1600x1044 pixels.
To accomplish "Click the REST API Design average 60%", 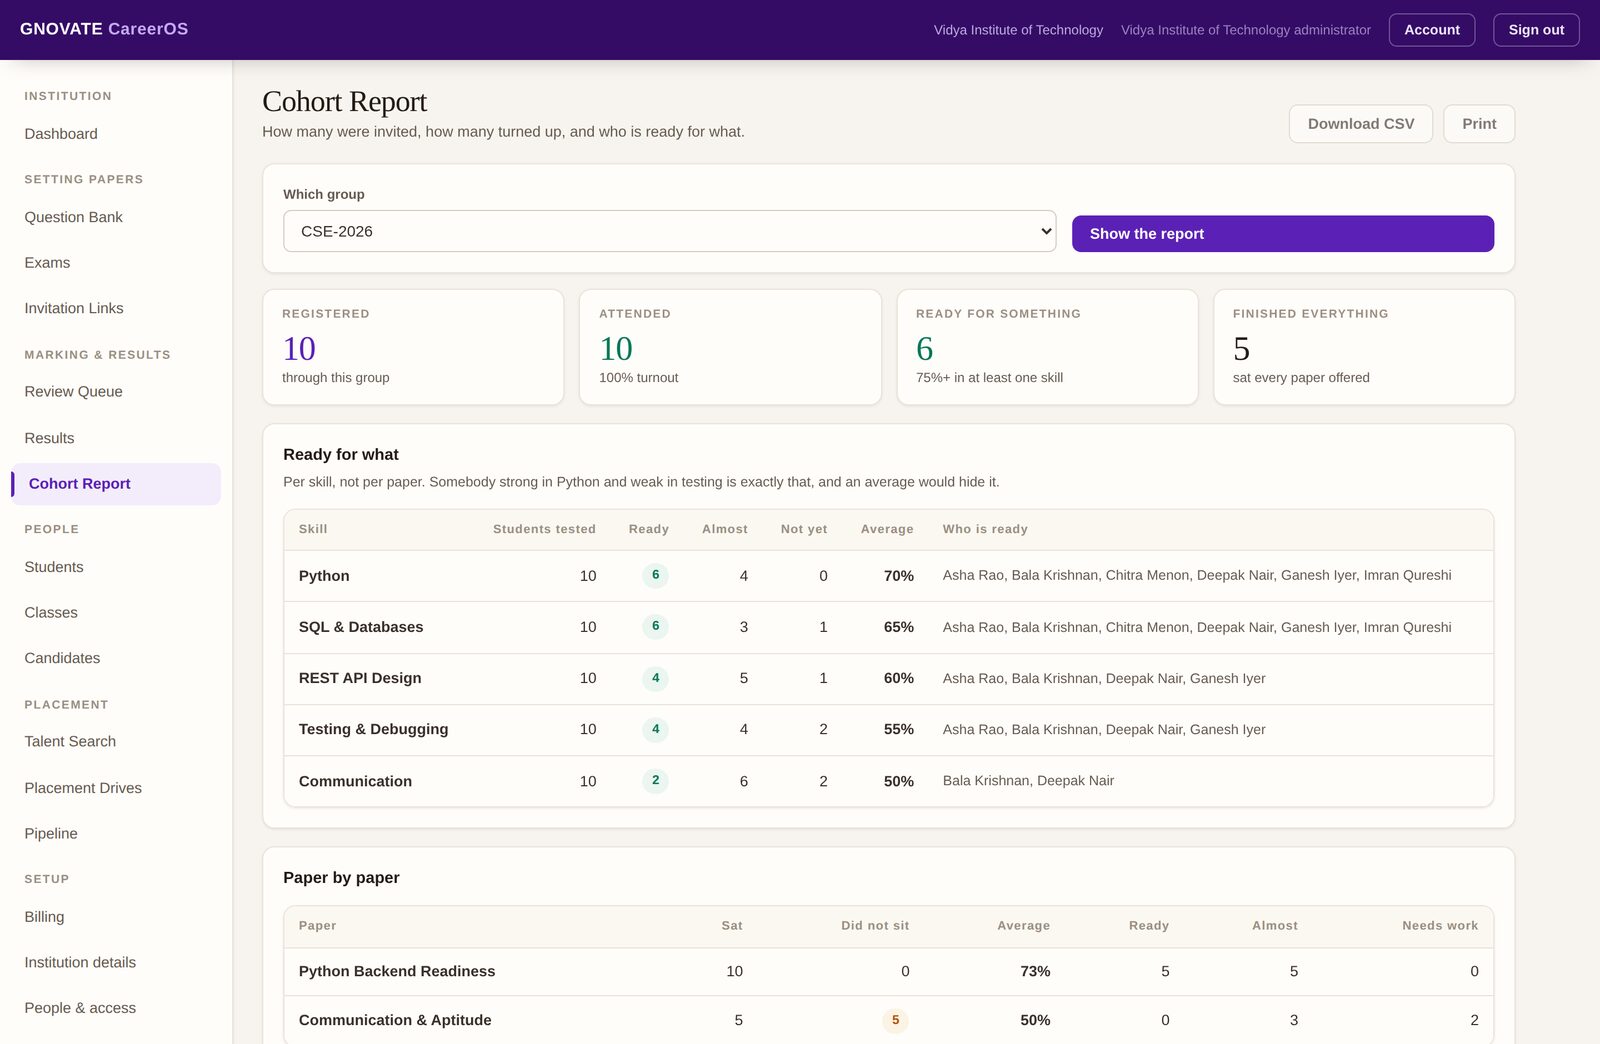I will pyautogui.click(x=898, y=678).
